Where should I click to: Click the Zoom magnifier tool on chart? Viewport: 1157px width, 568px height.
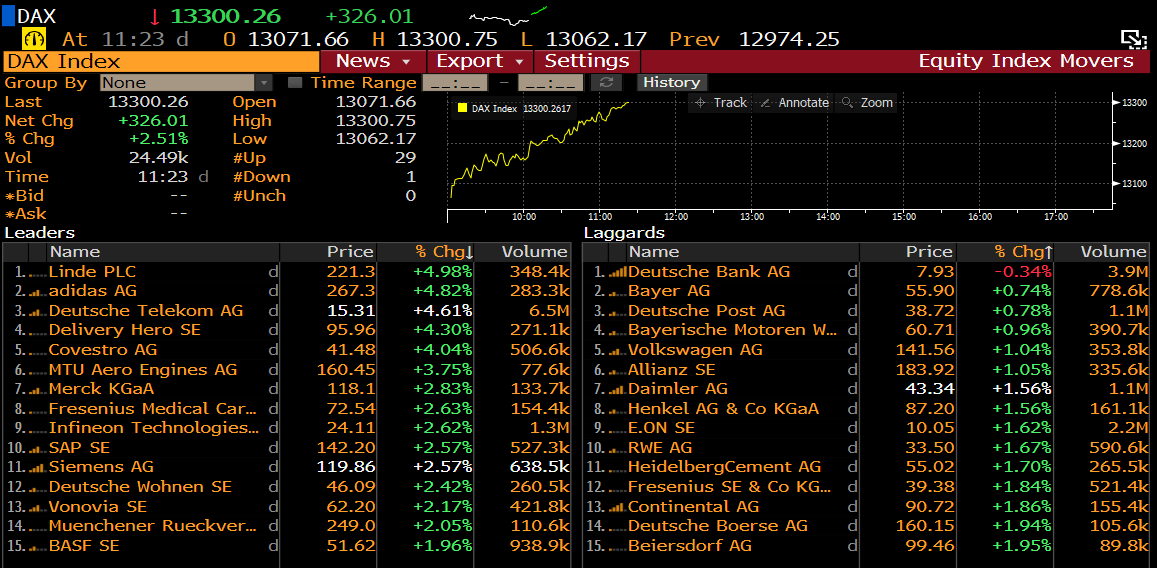click(866, 102)
